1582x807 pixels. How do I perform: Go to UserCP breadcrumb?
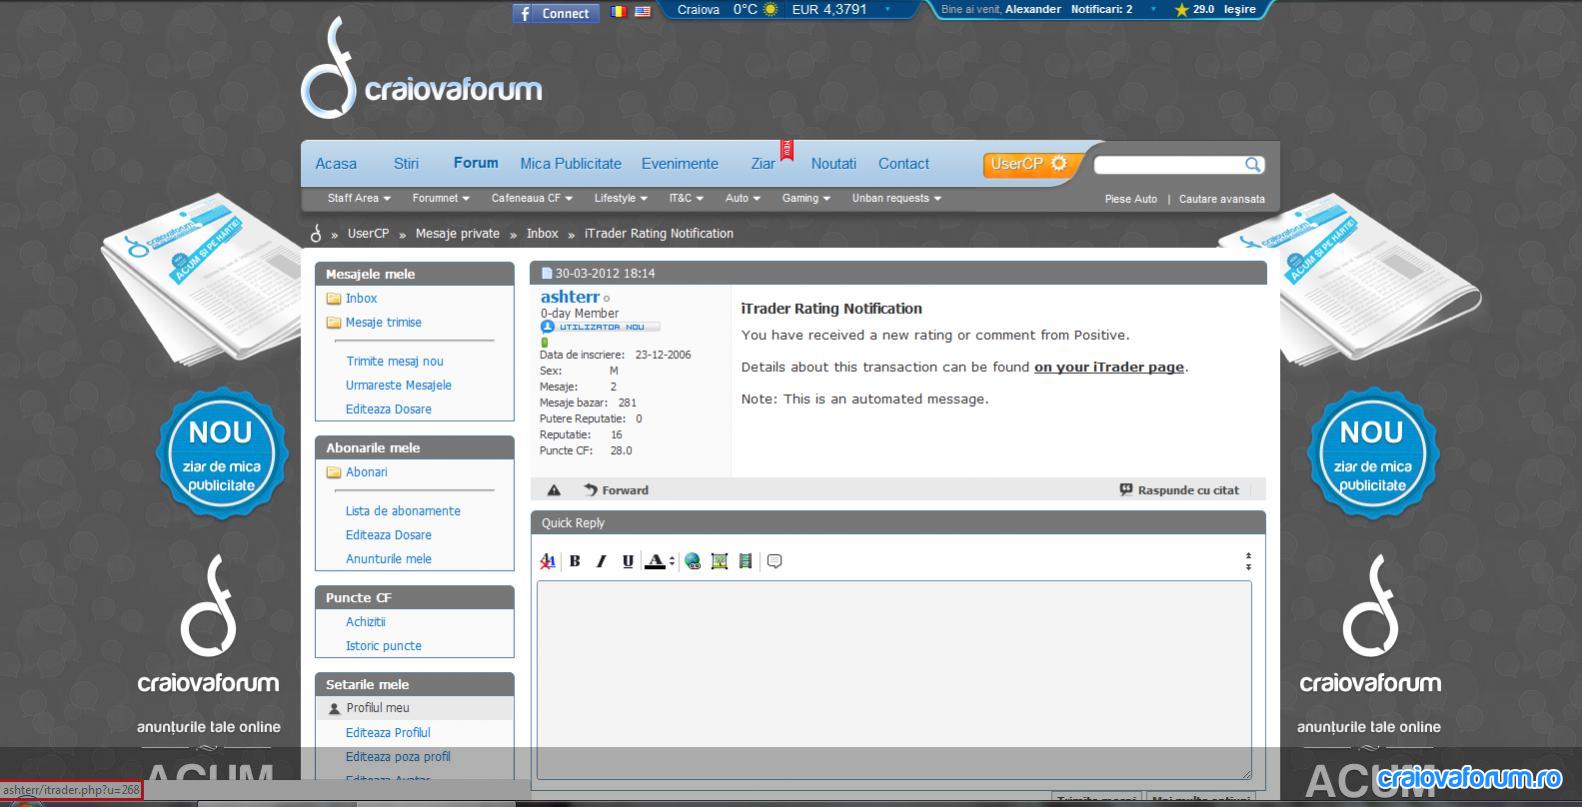pyautogui.click(x=368, y=233)
